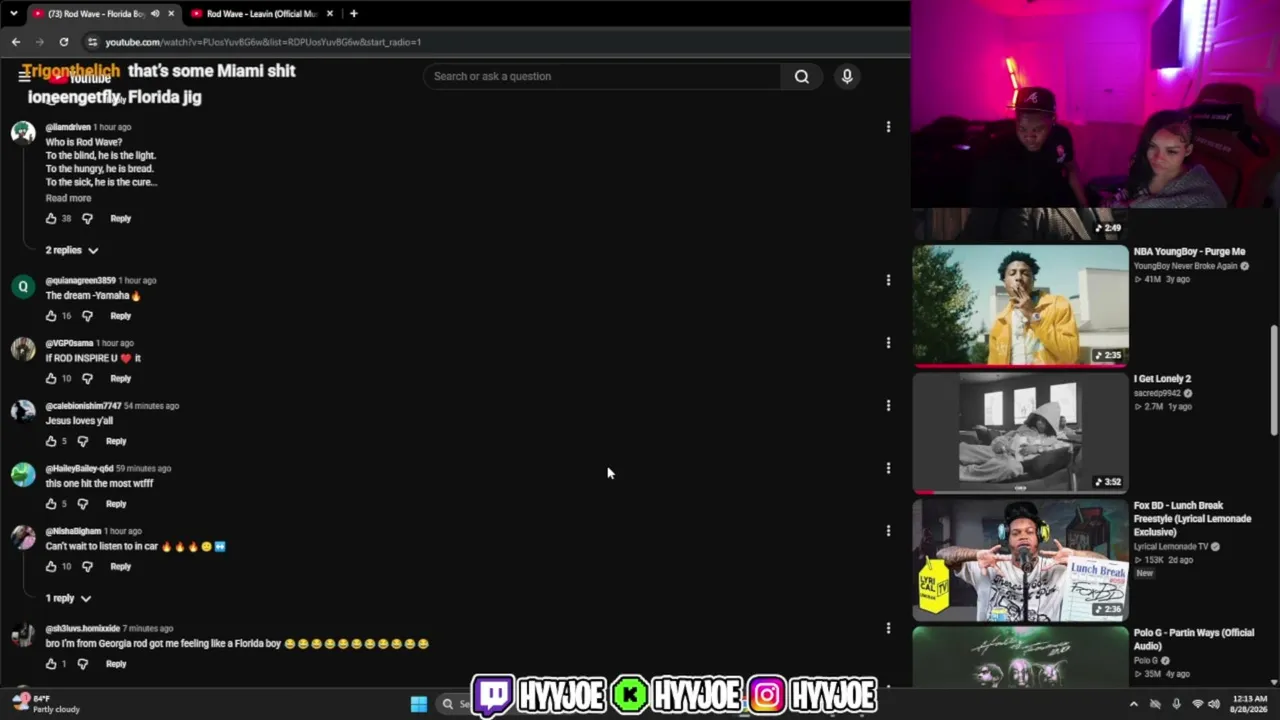Reply to the "The dream -Yamaha" comment
This screenshot has height=720, width=1280.
120,316
